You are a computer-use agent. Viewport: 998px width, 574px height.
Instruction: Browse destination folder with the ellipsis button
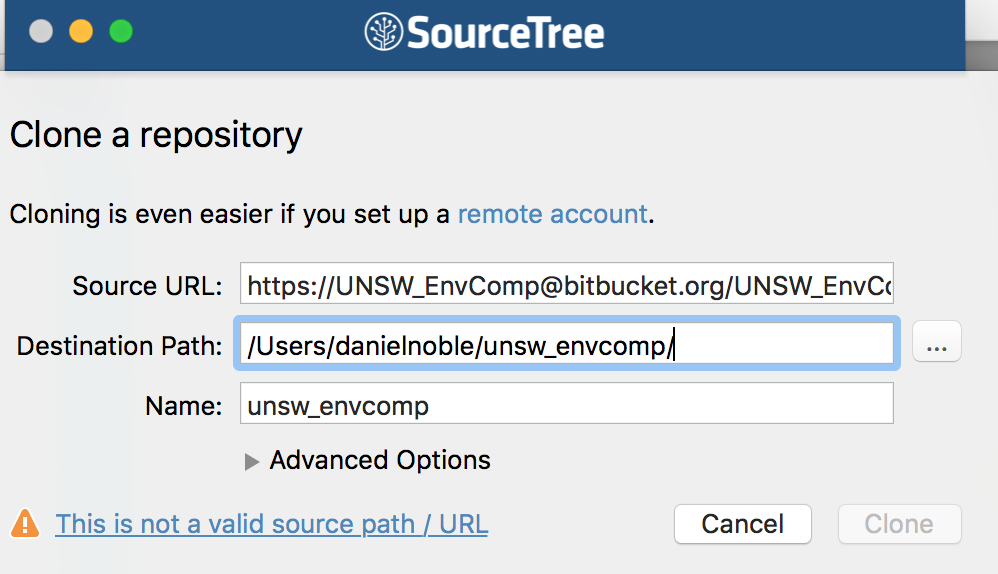[936, 346]
